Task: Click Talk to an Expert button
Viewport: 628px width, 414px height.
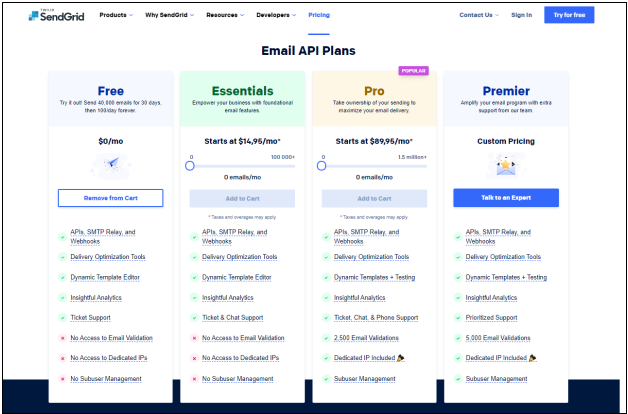Action: point(506,198)
